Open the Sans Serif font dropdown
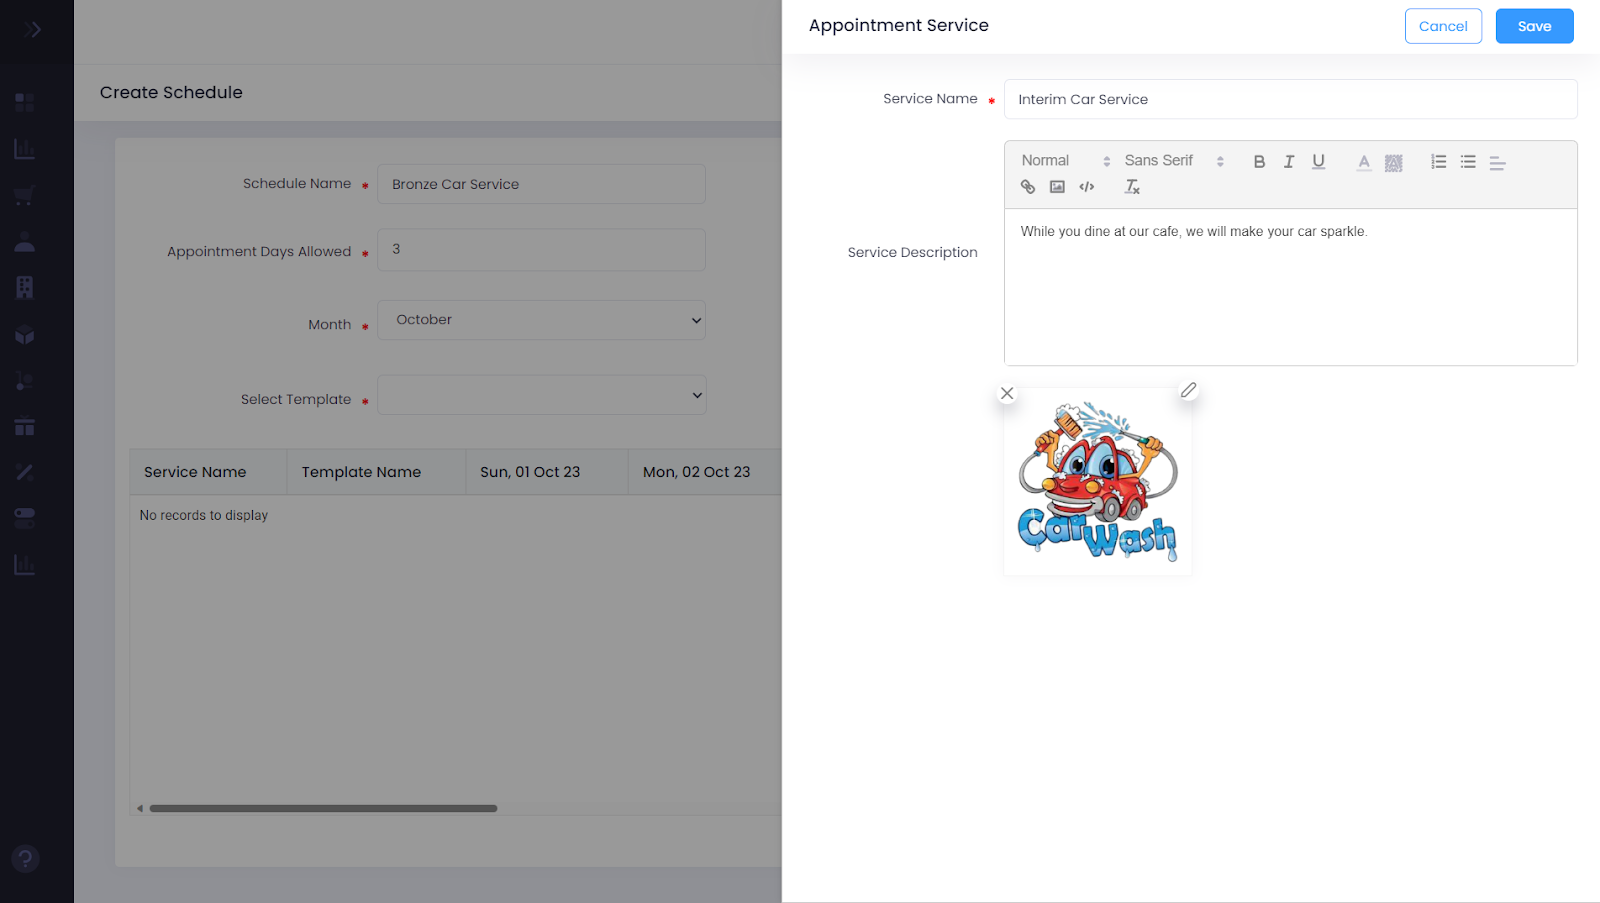The image size is (1600, 903). [1173, 161]
